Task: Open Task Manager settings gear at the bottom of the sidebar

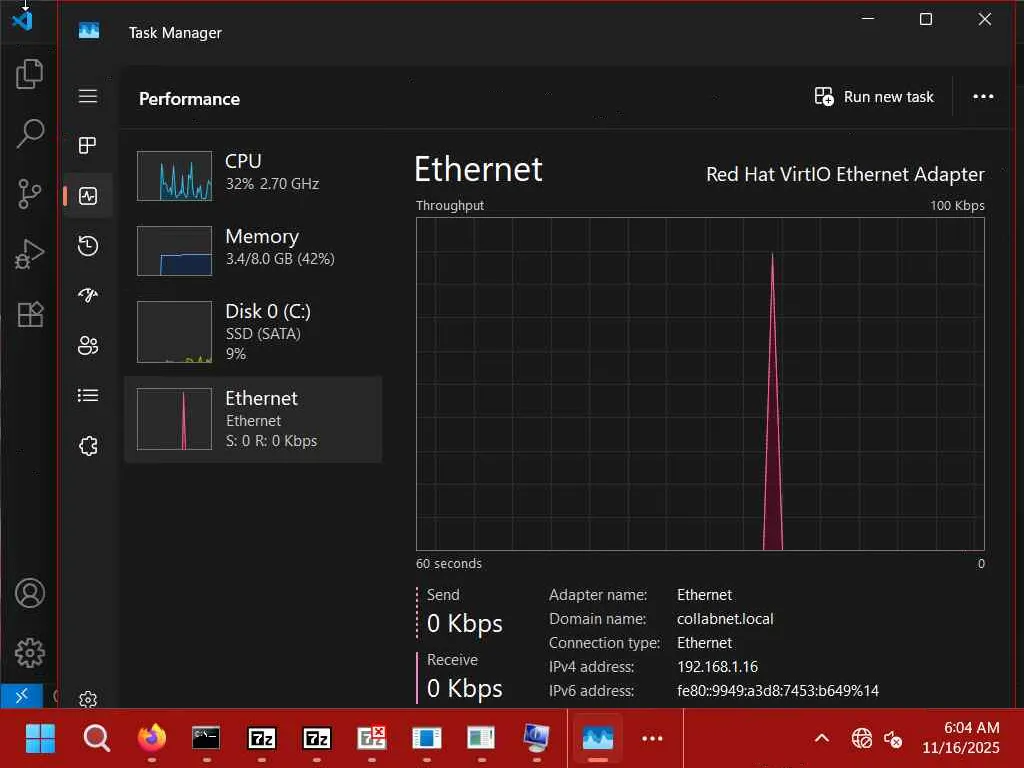Action: click(x=88, y=699)
